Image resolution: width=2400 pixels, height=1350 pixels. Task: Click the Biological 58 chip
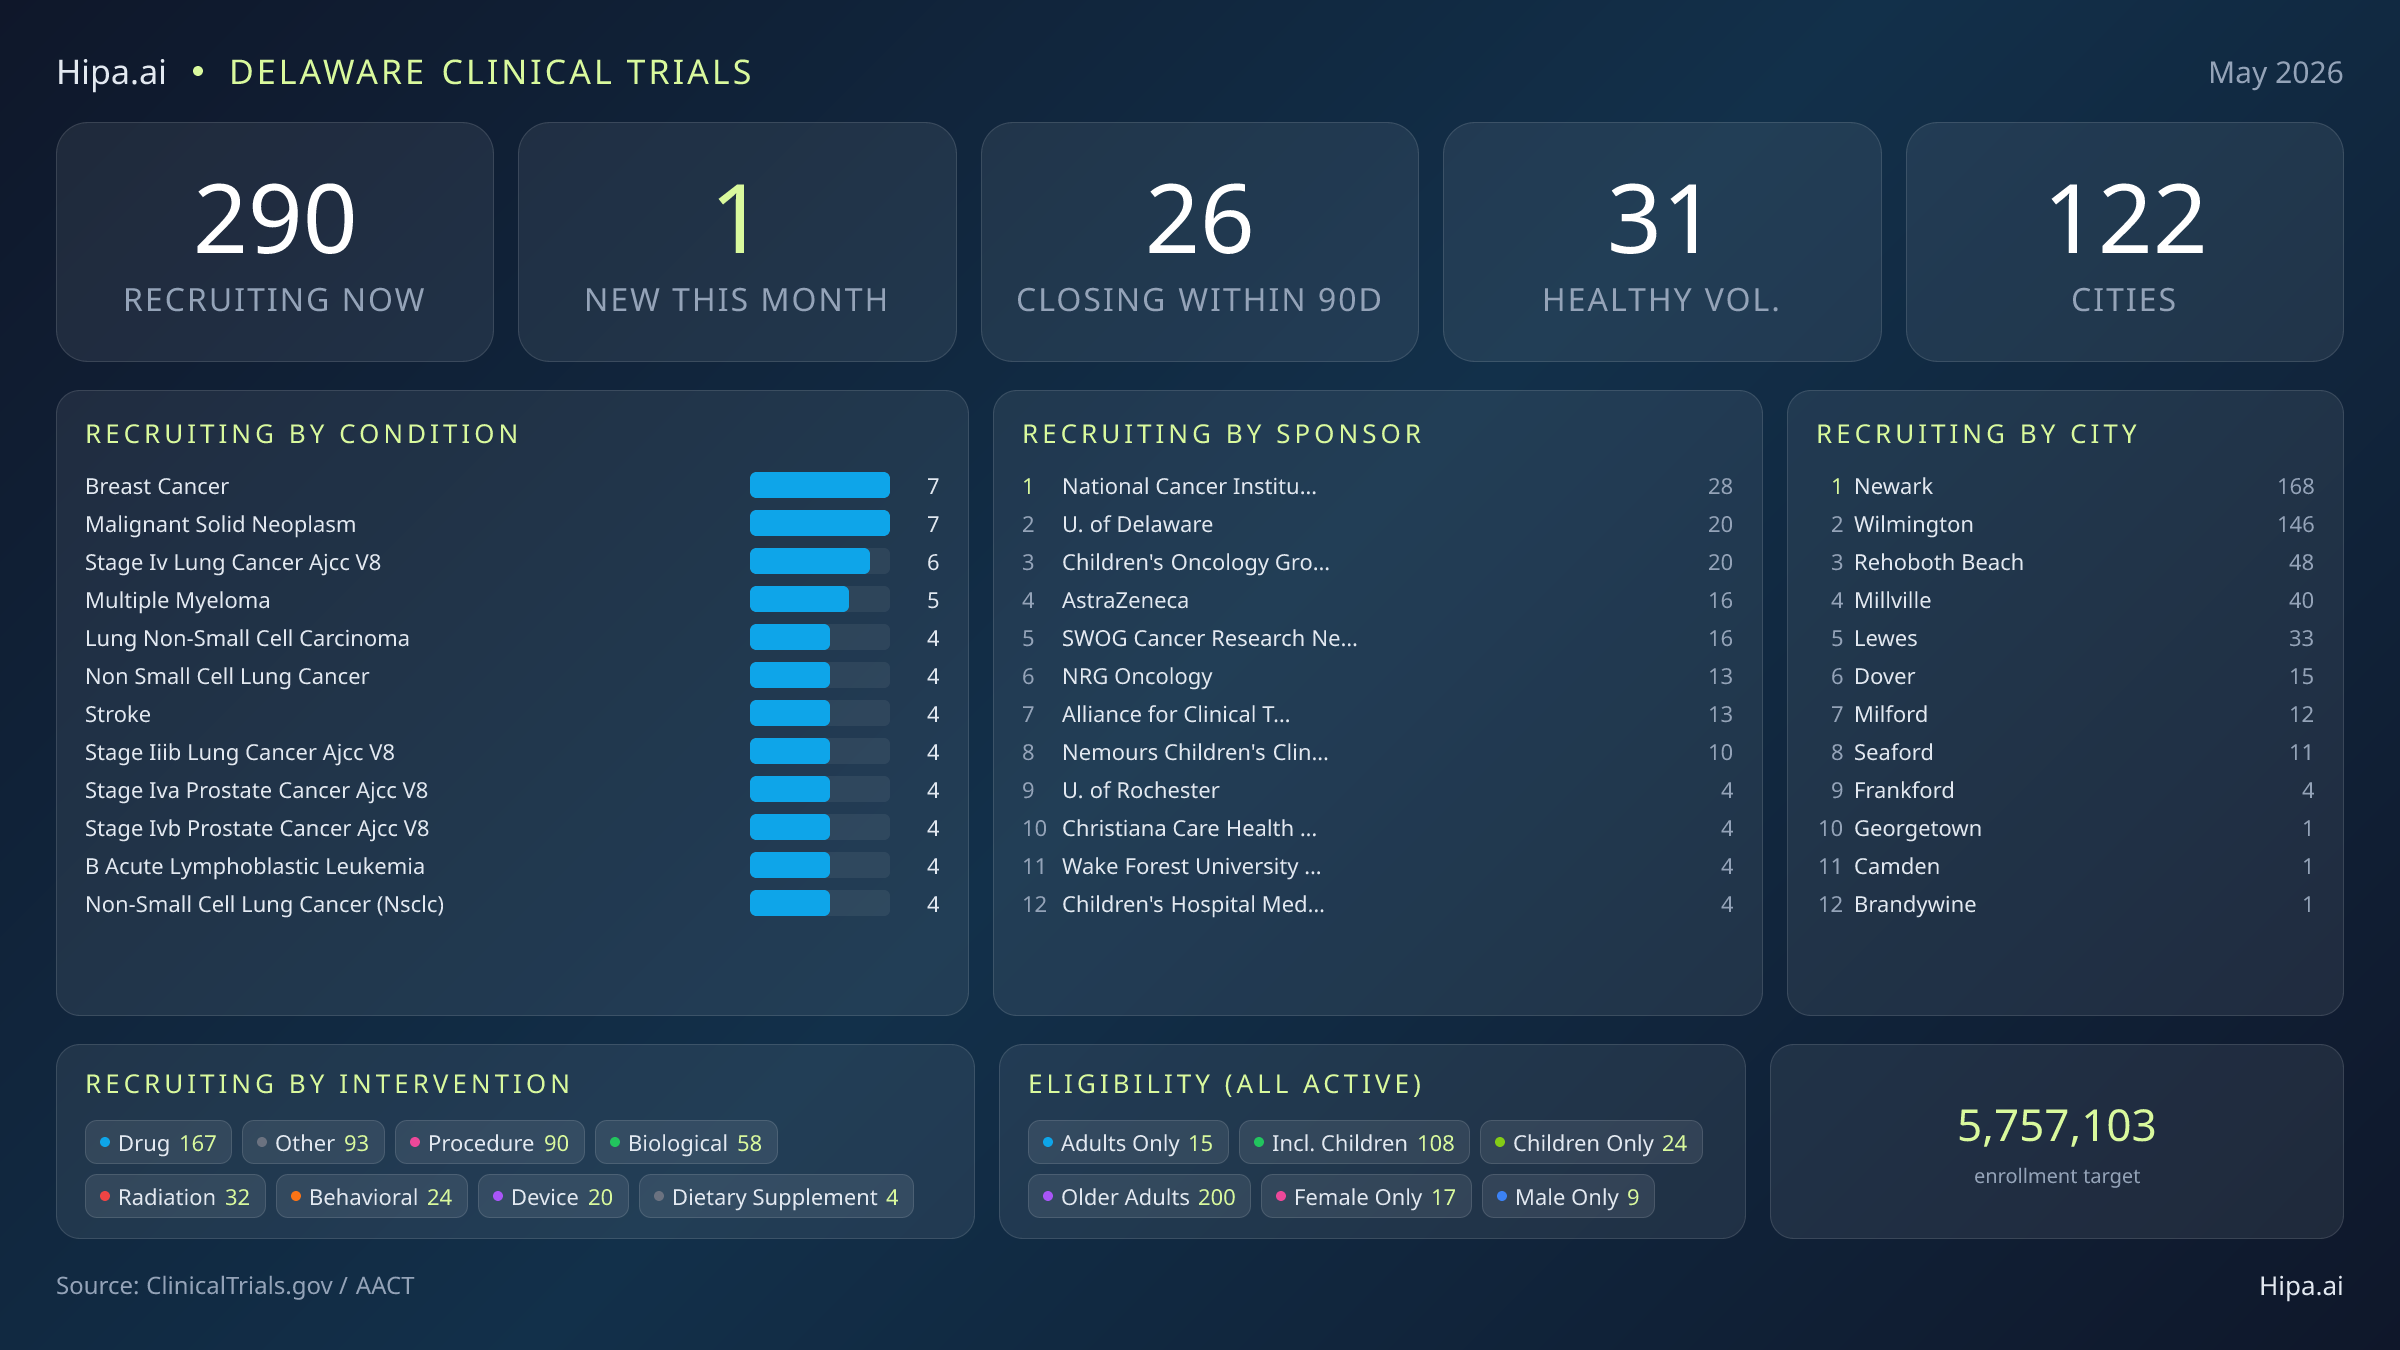686,1142
